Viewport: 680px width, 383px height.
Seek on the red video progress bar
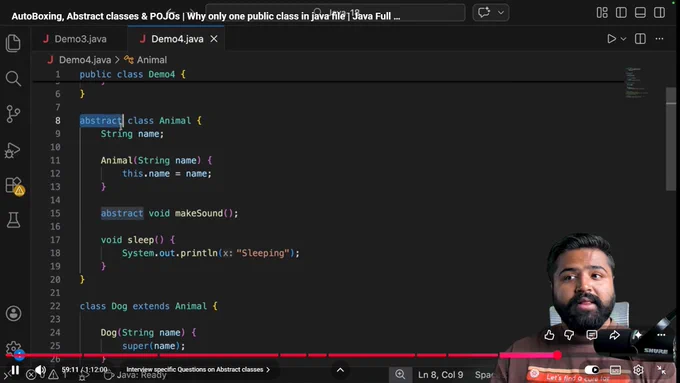(x=282, y=356)
